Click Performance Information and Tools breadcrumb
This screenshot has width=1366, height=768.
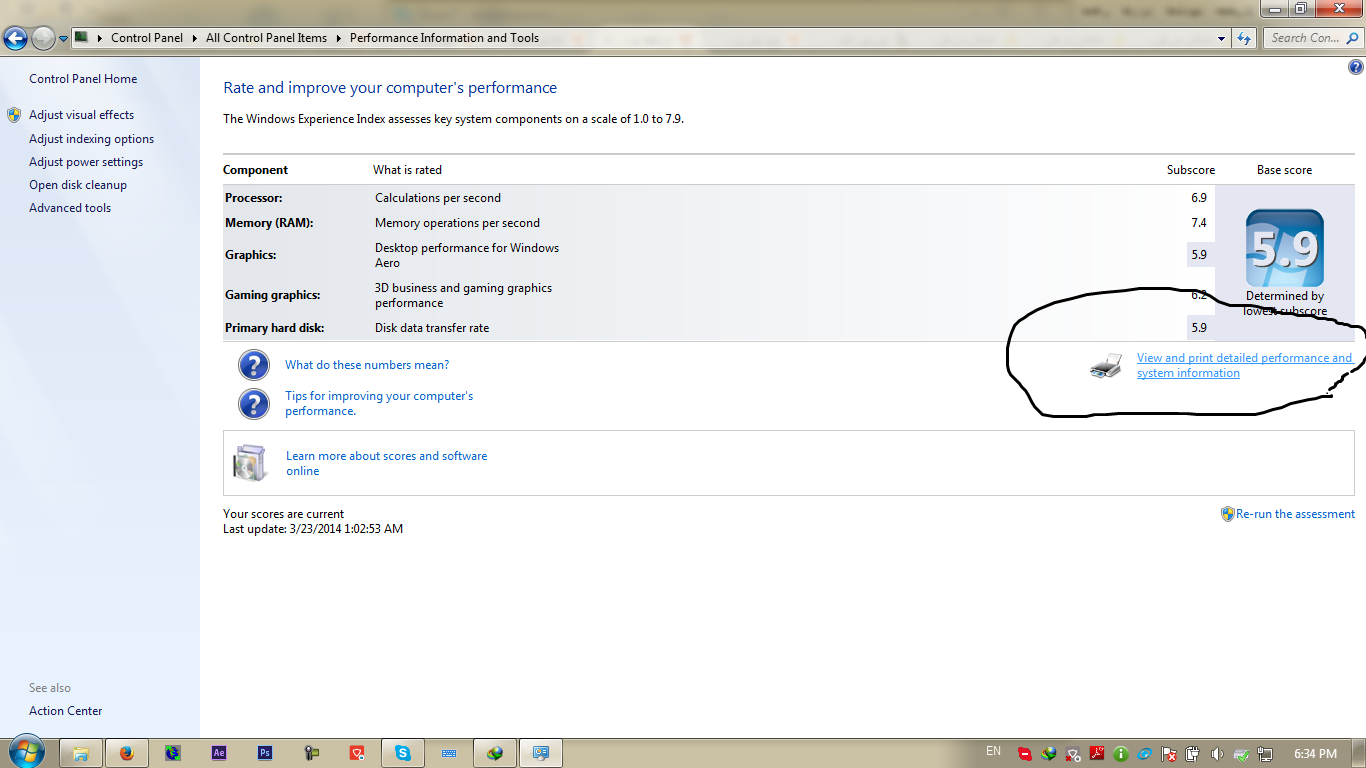pos(444,38)
